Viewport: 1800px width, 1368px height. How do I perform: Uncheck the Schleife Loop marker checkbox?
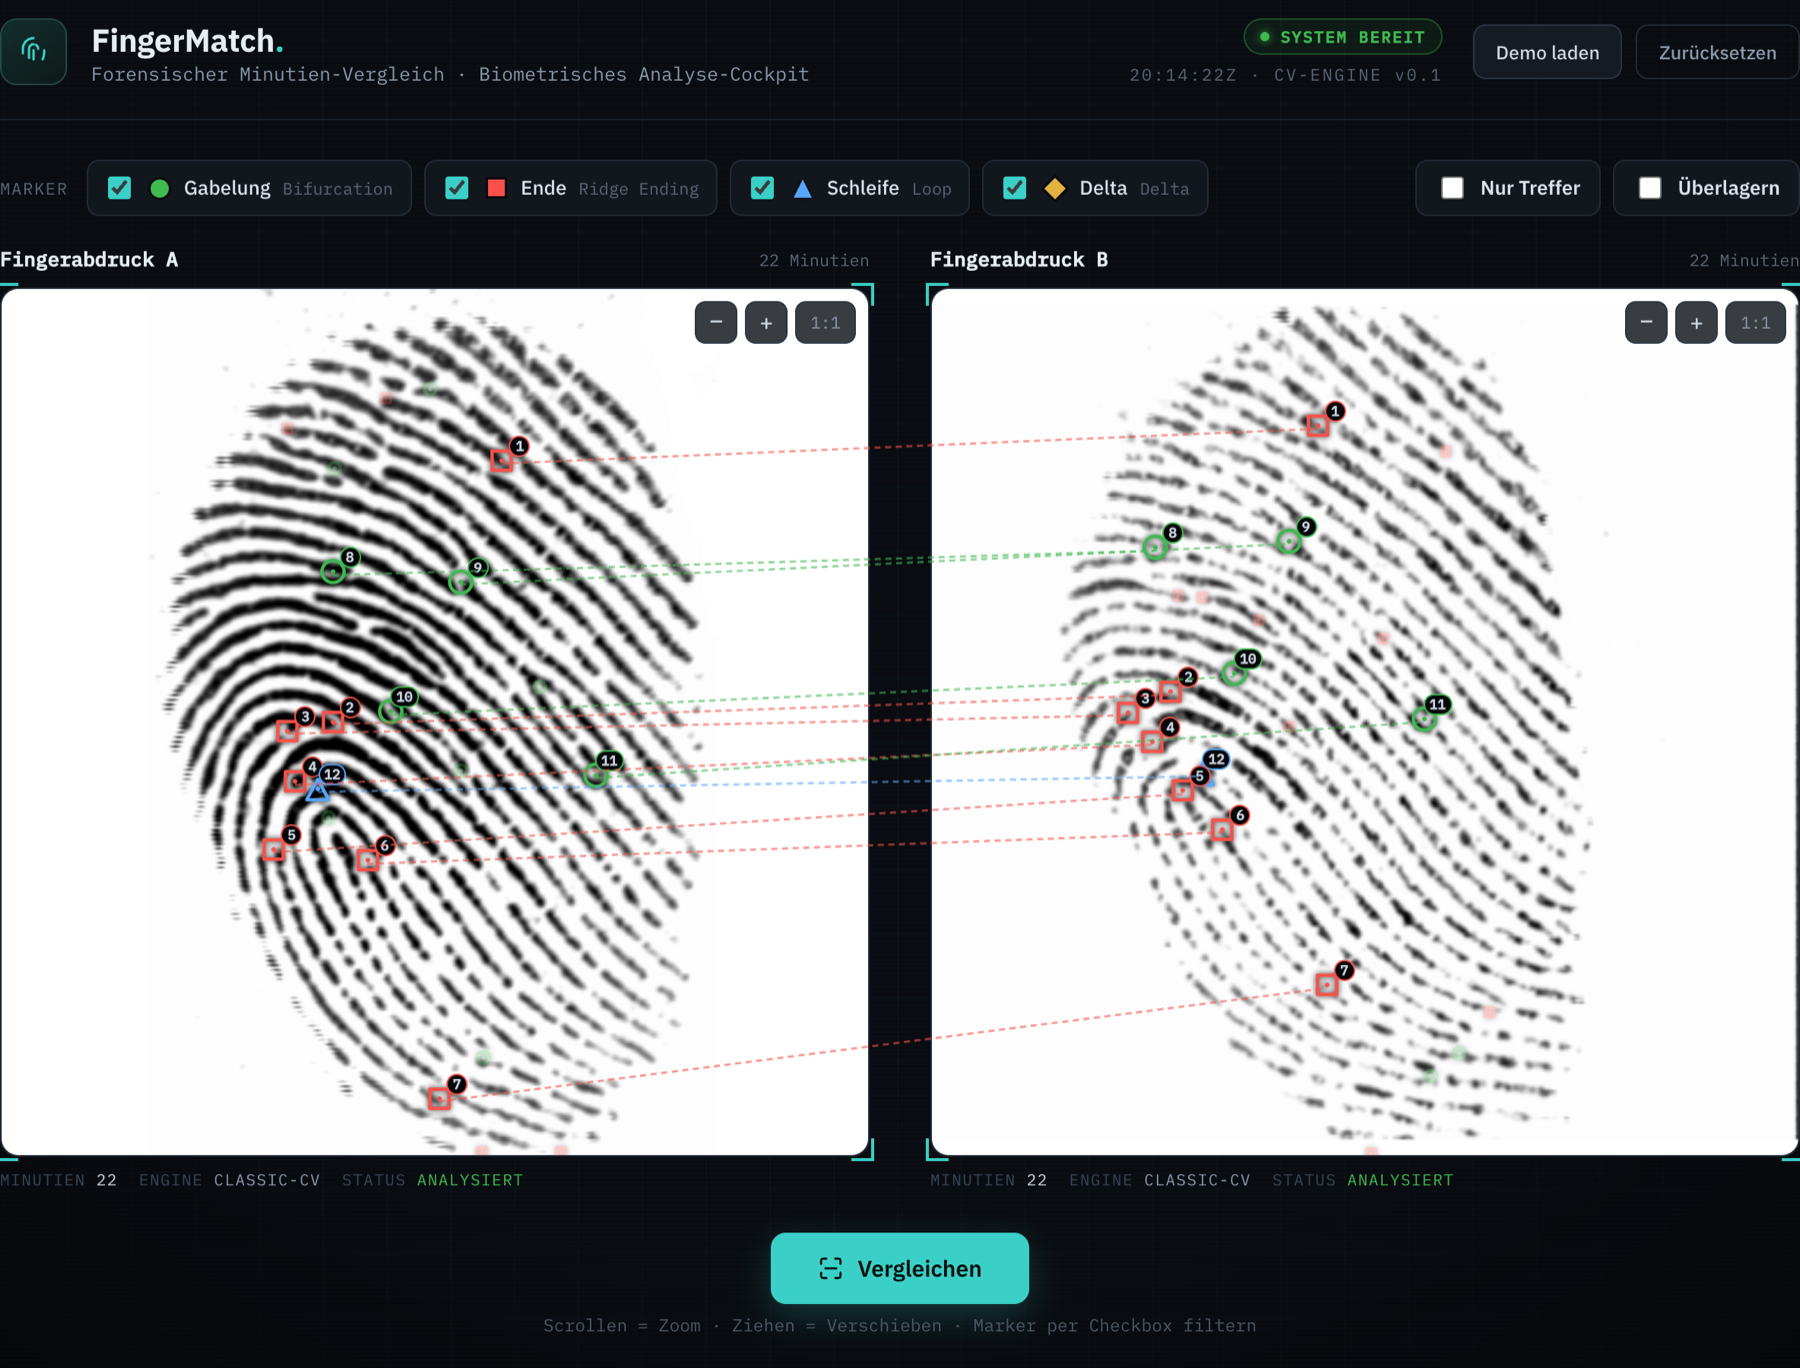click(x=762, y=188)
